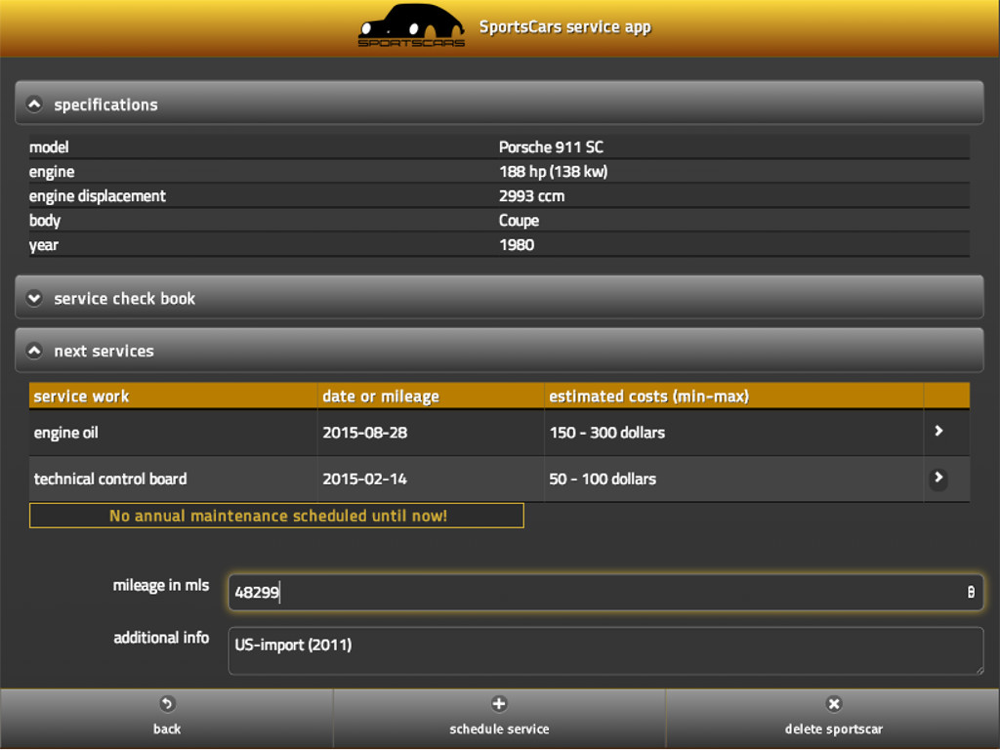Click the 'Porsche 911 SC' model value
Image resolution: width=1000 pixels, height=750 pixels.
(551, 147)
